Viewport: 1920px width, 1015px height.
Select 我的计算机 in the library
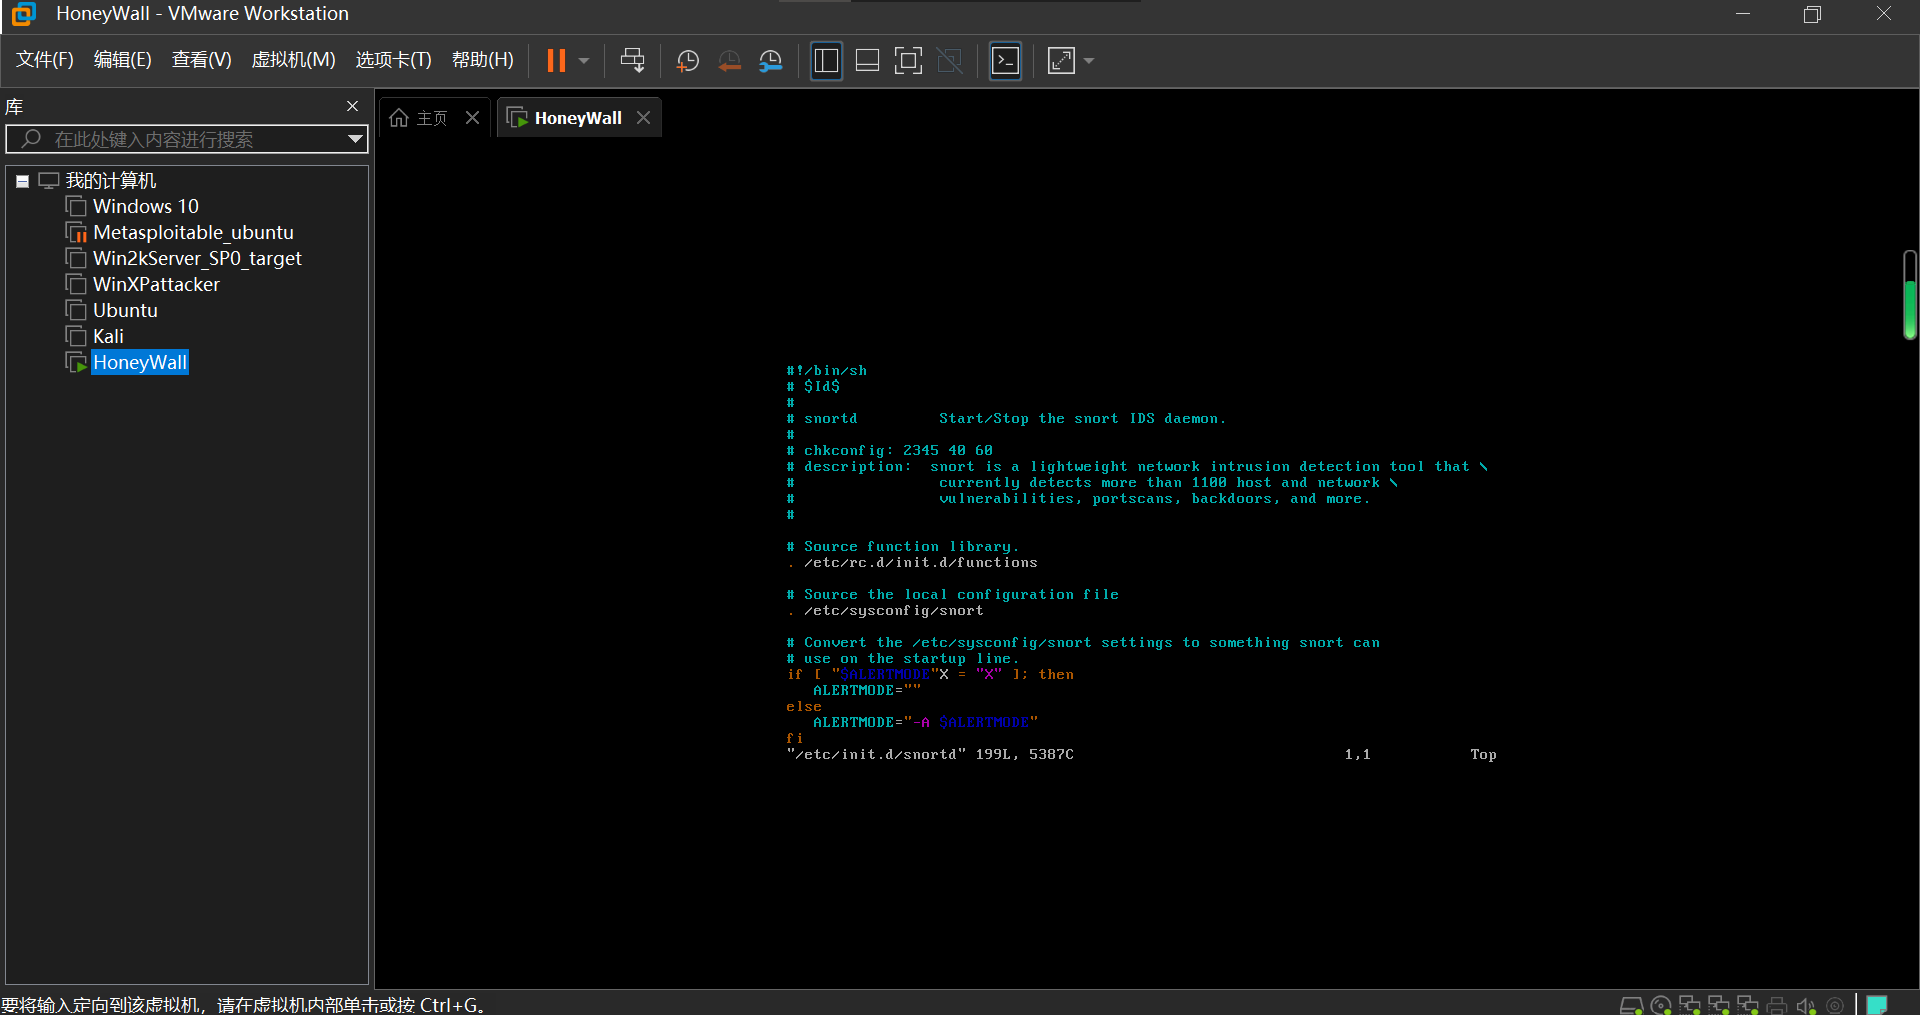click(x=111, y=181)
